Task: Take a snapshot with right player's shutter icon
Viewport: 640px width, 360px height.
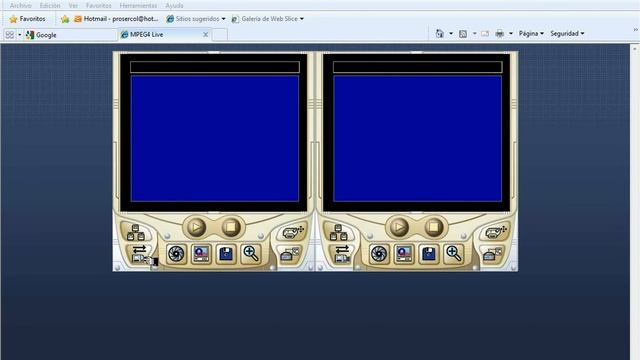Action: (x=379, y=254)
